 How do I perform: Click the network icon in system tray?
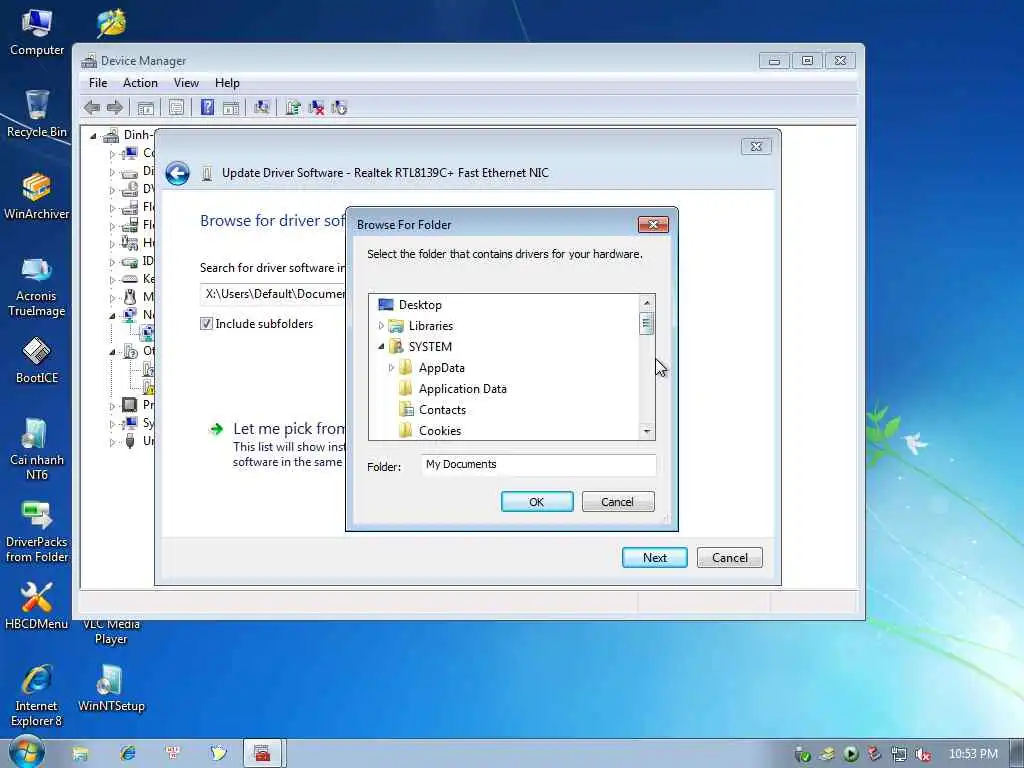(899, 754)
